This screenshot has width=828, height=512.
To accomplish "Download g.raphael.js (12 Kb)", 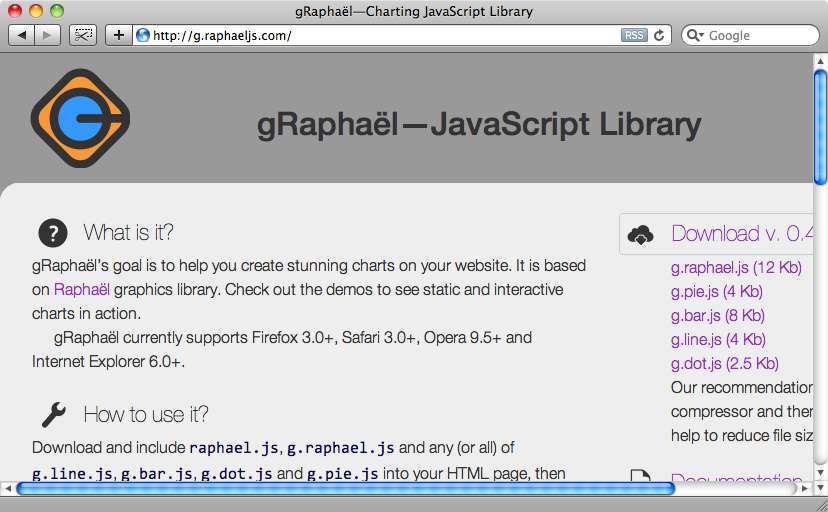I will coord(736,268).
